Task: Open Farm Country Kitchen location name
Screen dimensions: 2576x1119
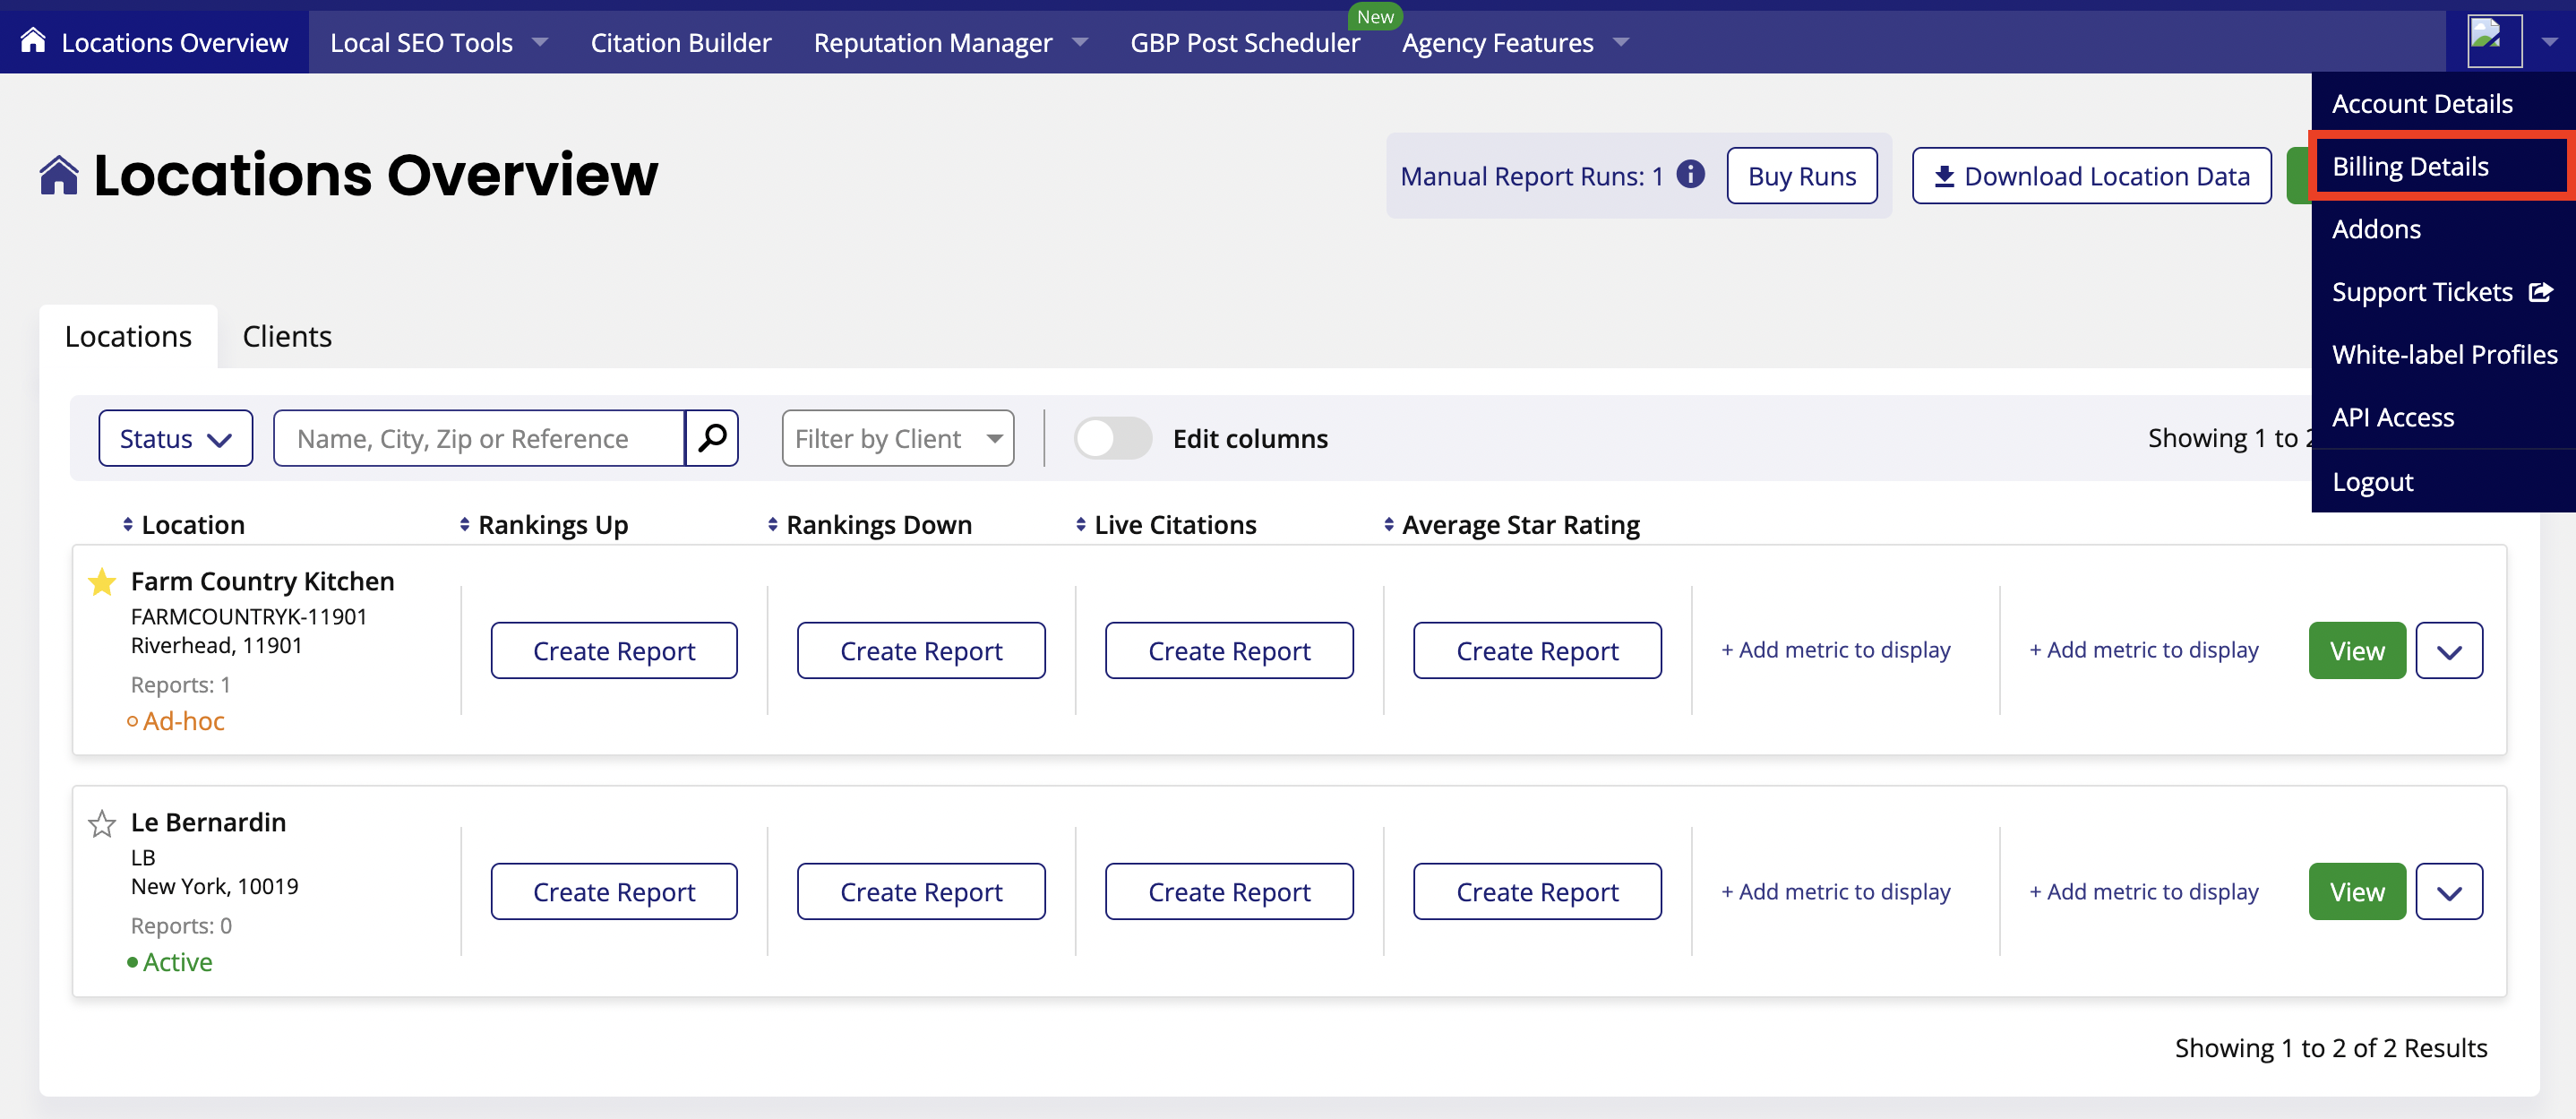Action: click(x=263, y=581)
